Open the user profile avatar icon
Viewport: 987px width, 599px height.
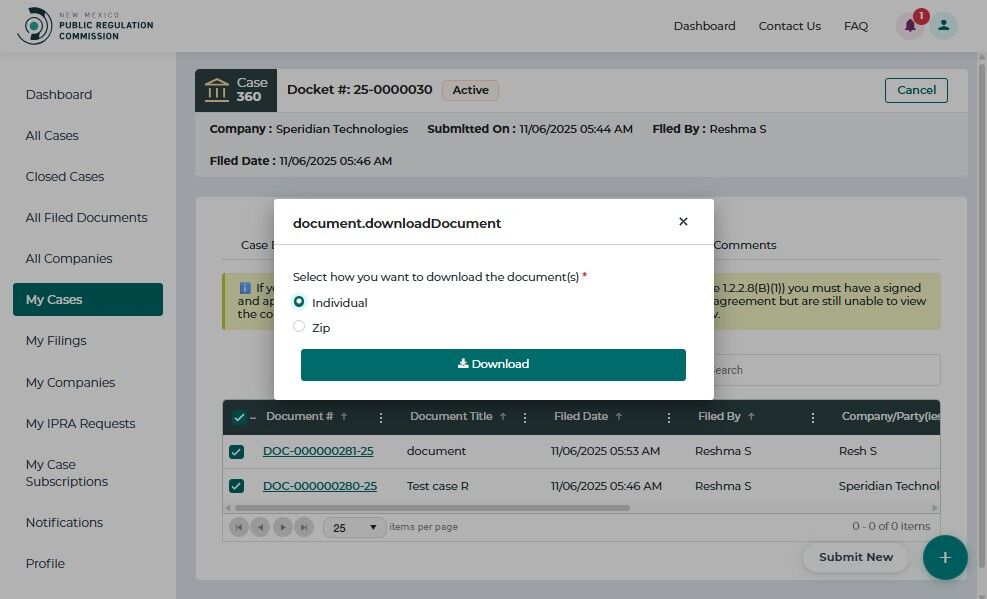(x=944, y=26)
